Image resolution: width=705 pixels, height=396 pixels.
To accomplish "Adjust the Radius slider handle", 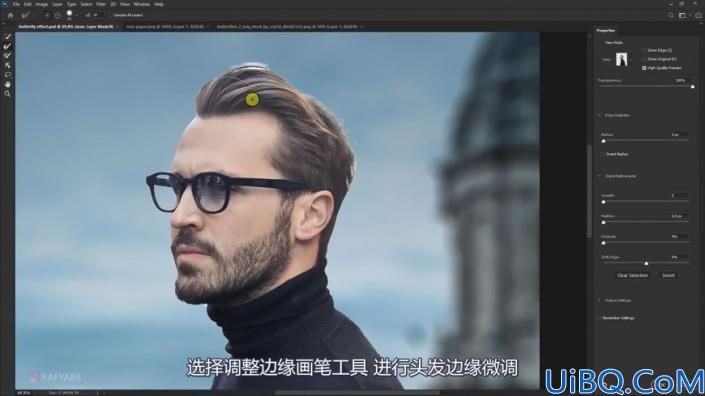I will pyautogui.click(x=603, y=141).
